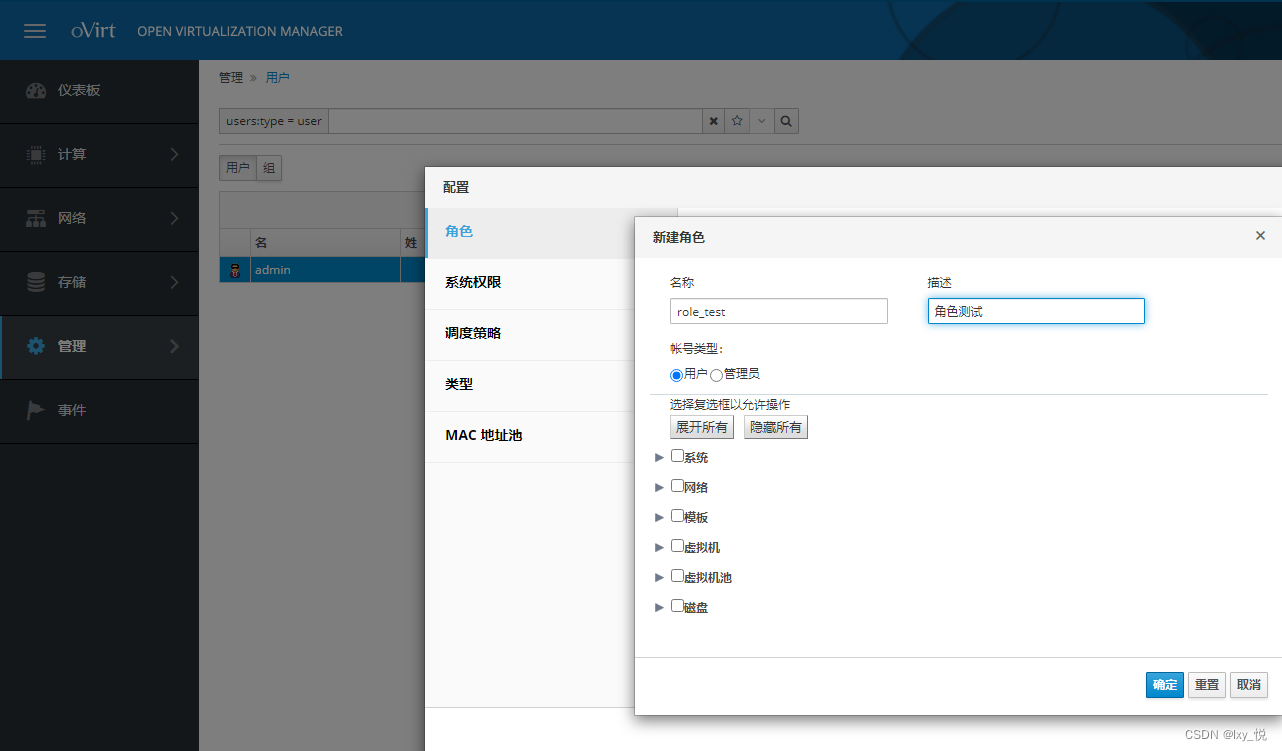Expand the 磁盘 permissions tree node
This screenshot has height=751, width=1282.
(x=659, y=607)
